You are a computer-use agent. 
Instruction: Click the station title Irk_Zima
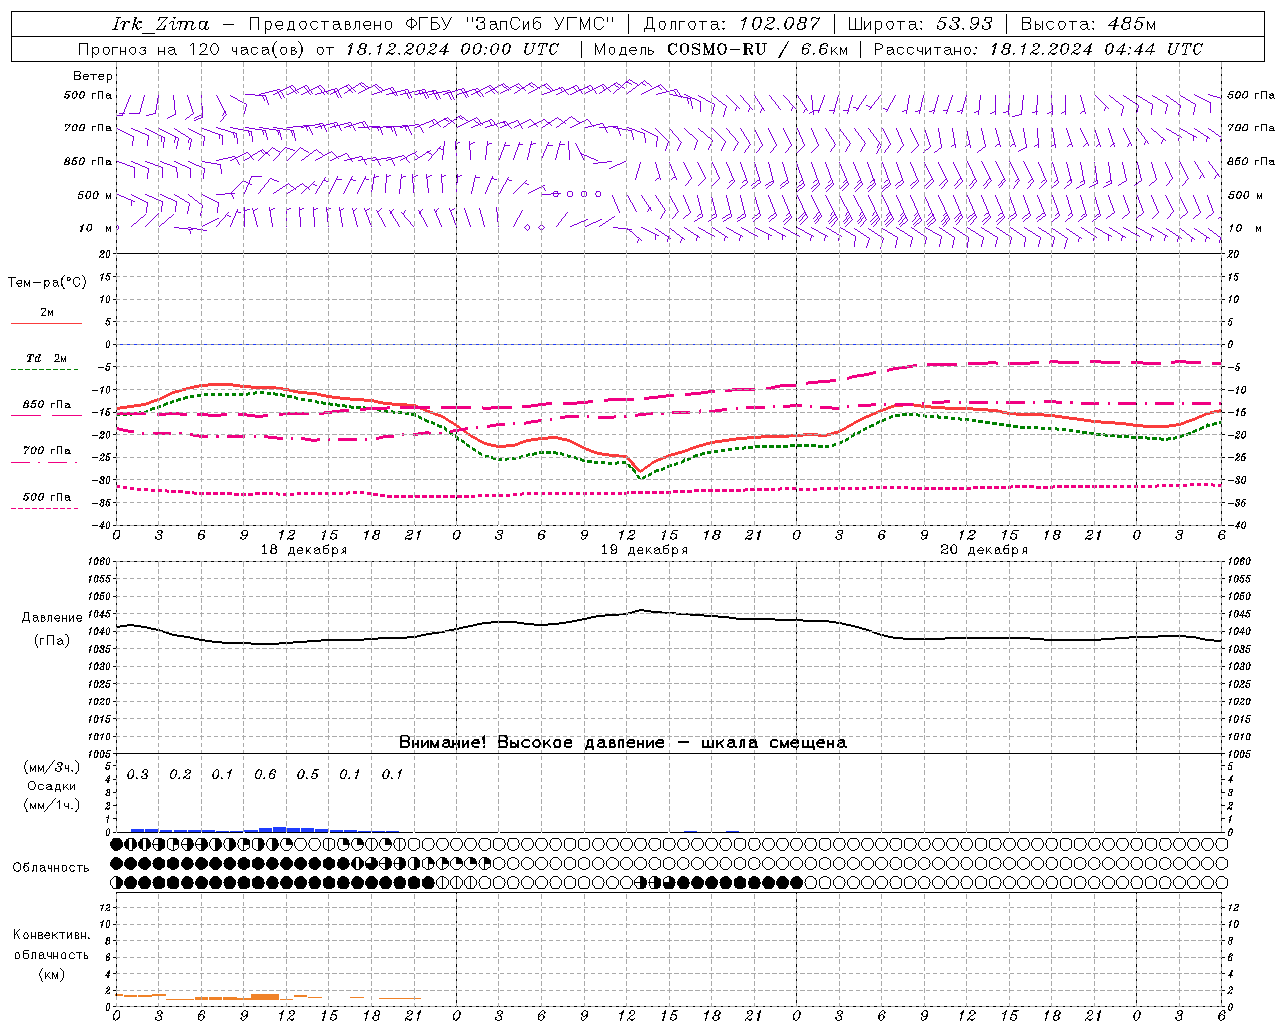click(x=161, y=24)
